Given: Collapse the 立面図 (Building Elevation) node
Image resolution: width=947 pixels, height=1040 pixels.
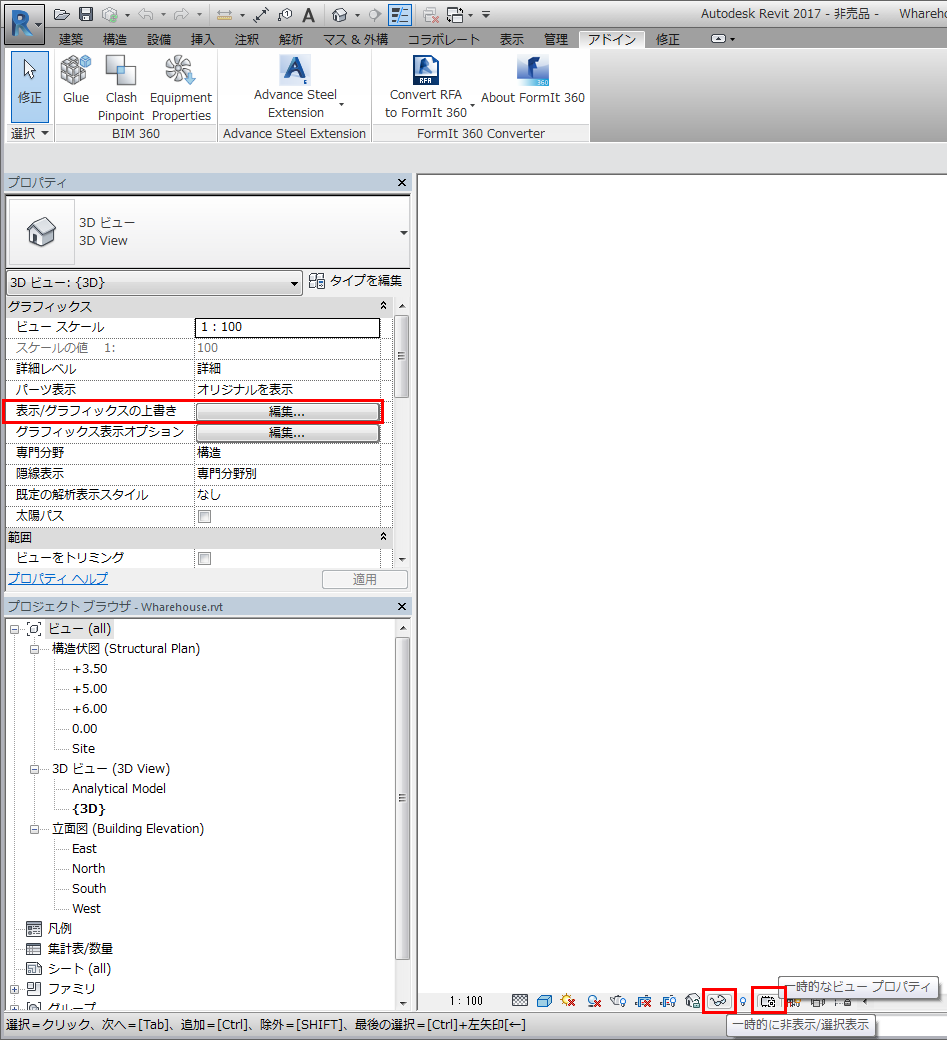Looking at the screenshot, I should point(34,829).
